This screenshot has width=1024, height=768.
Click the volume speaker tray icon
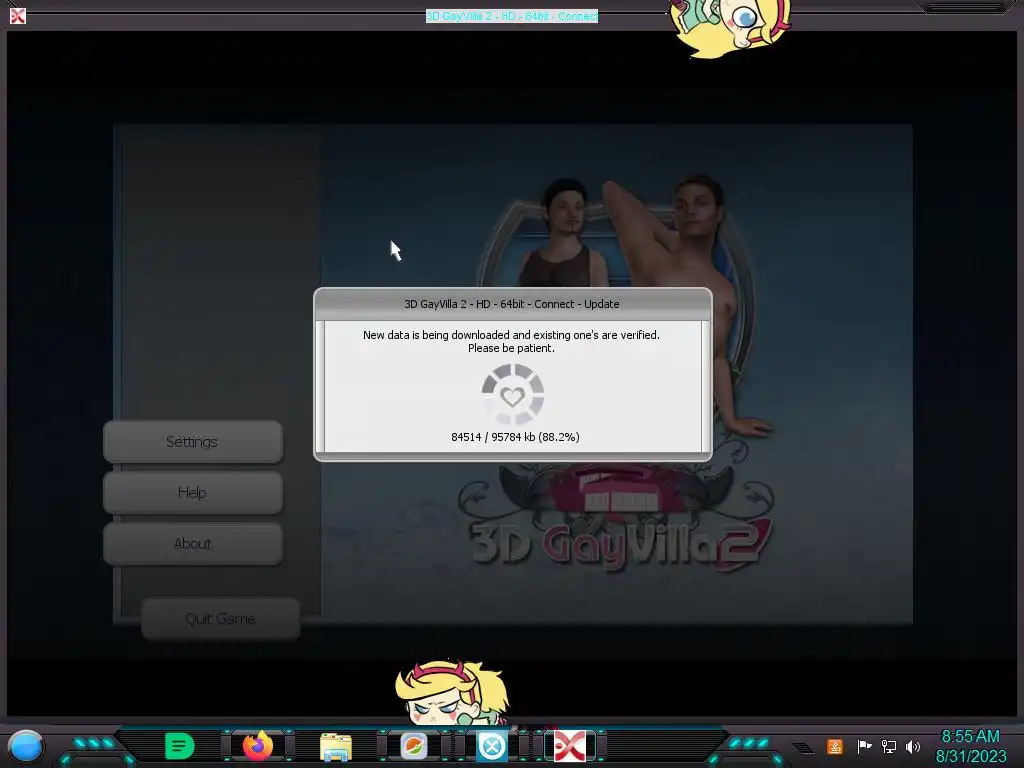[x=913, y=746]
